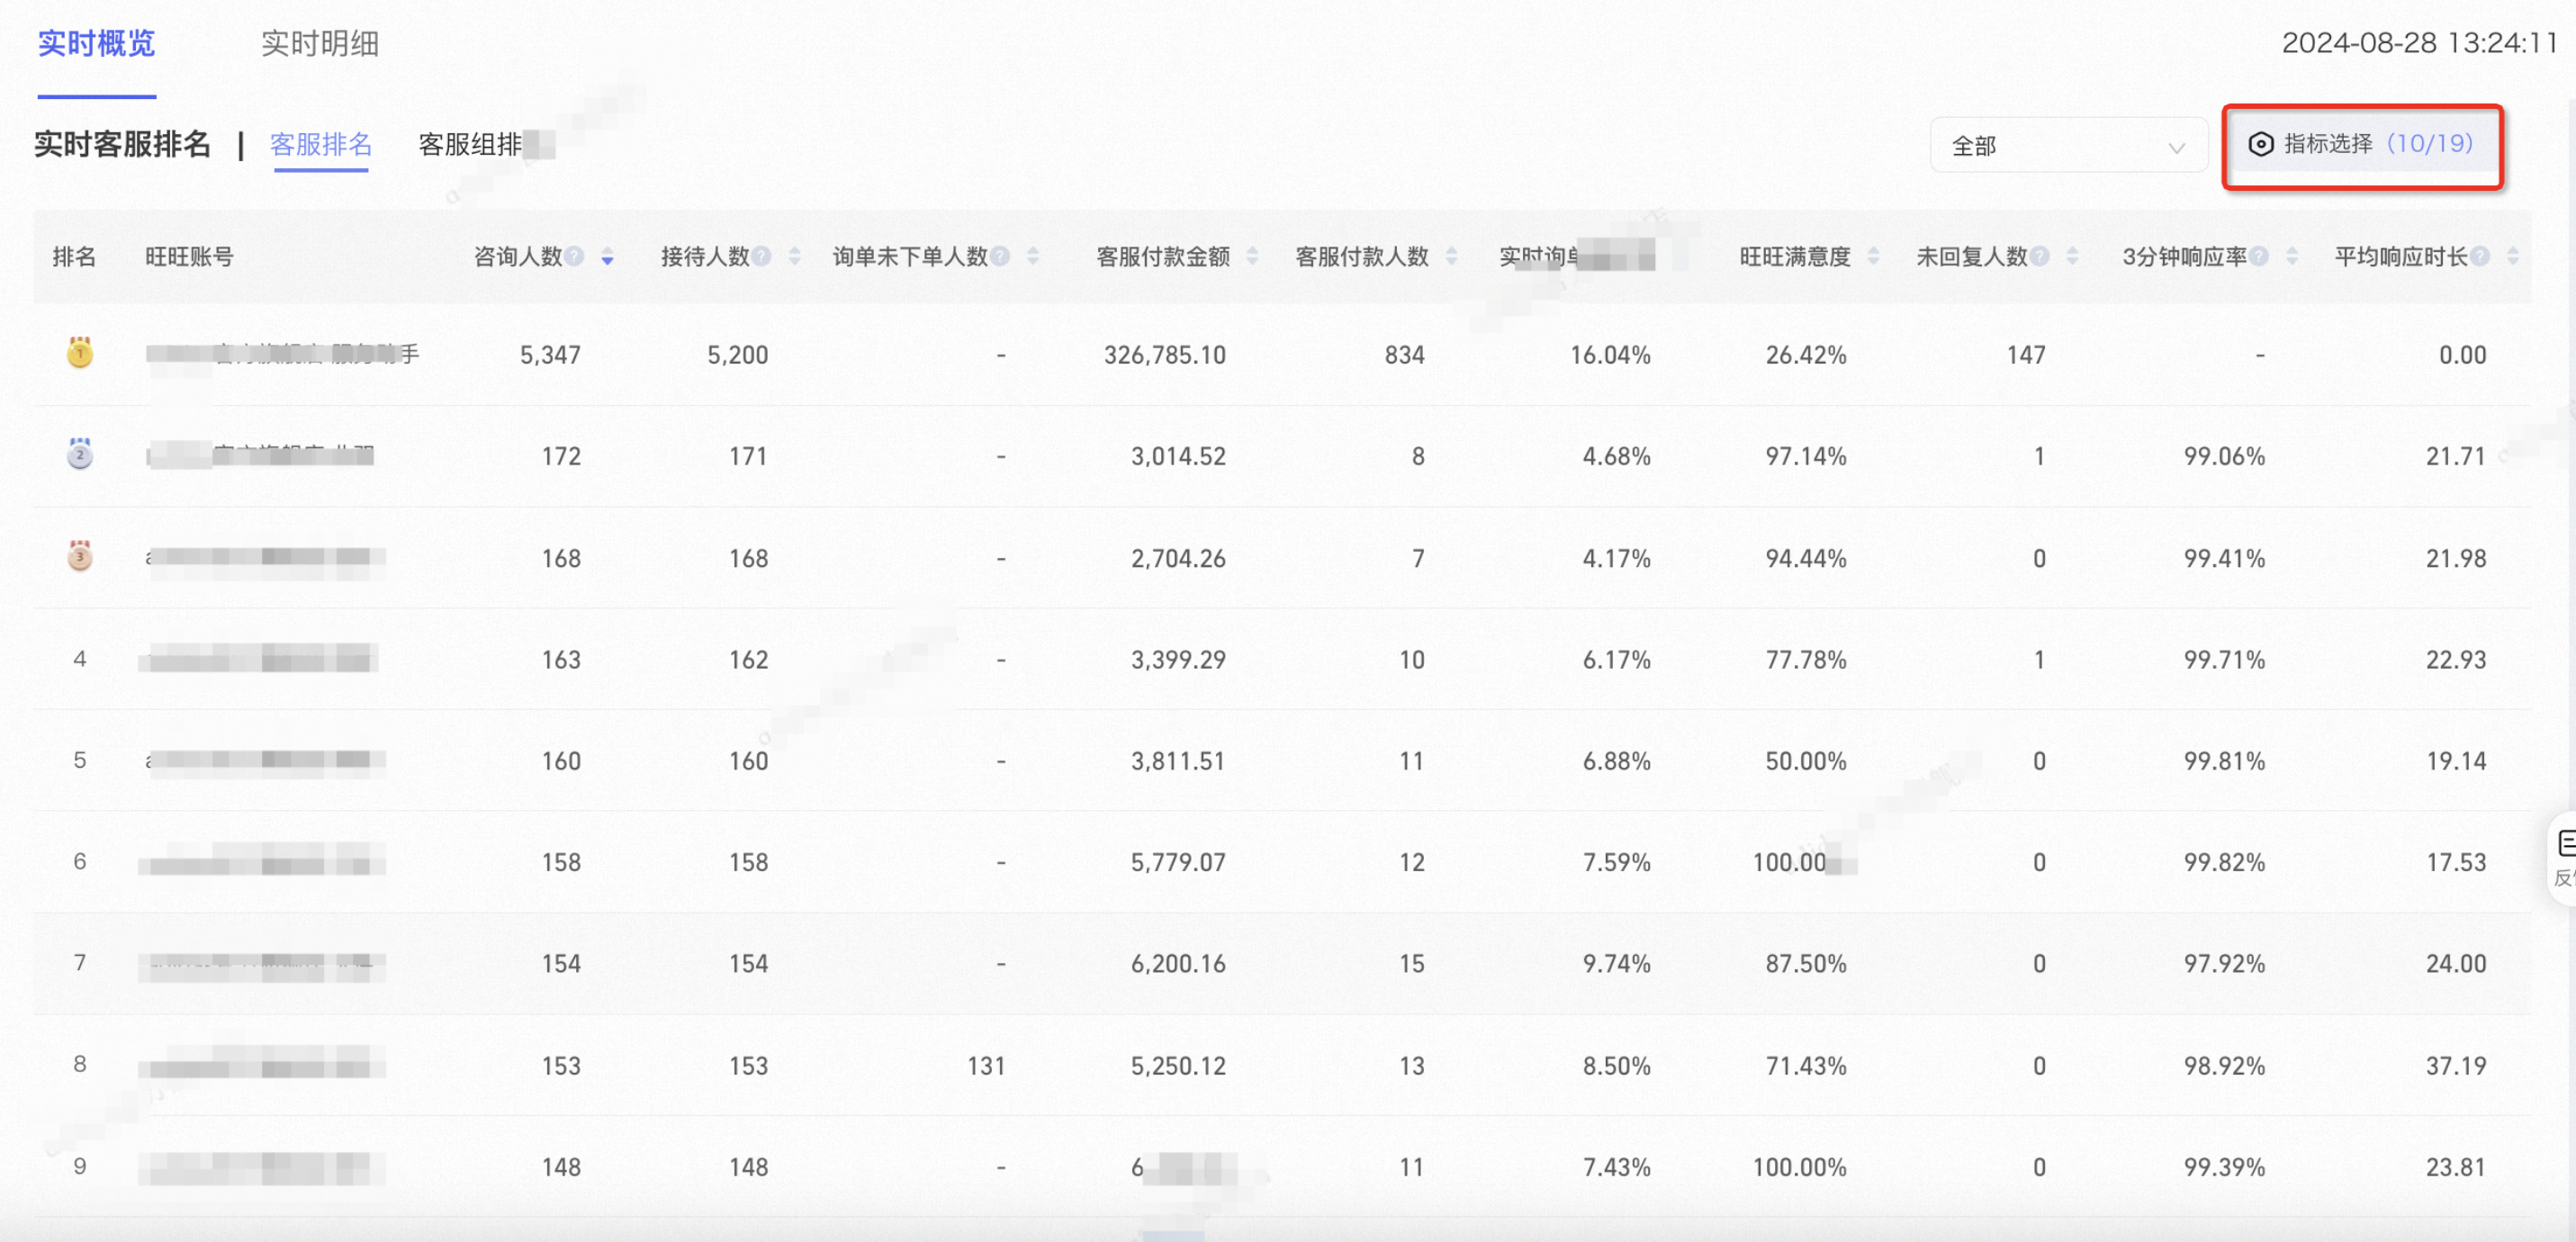Show help tooltip for 咨询人数
The image size is (2576, 1242).
(x=574, y=257)
